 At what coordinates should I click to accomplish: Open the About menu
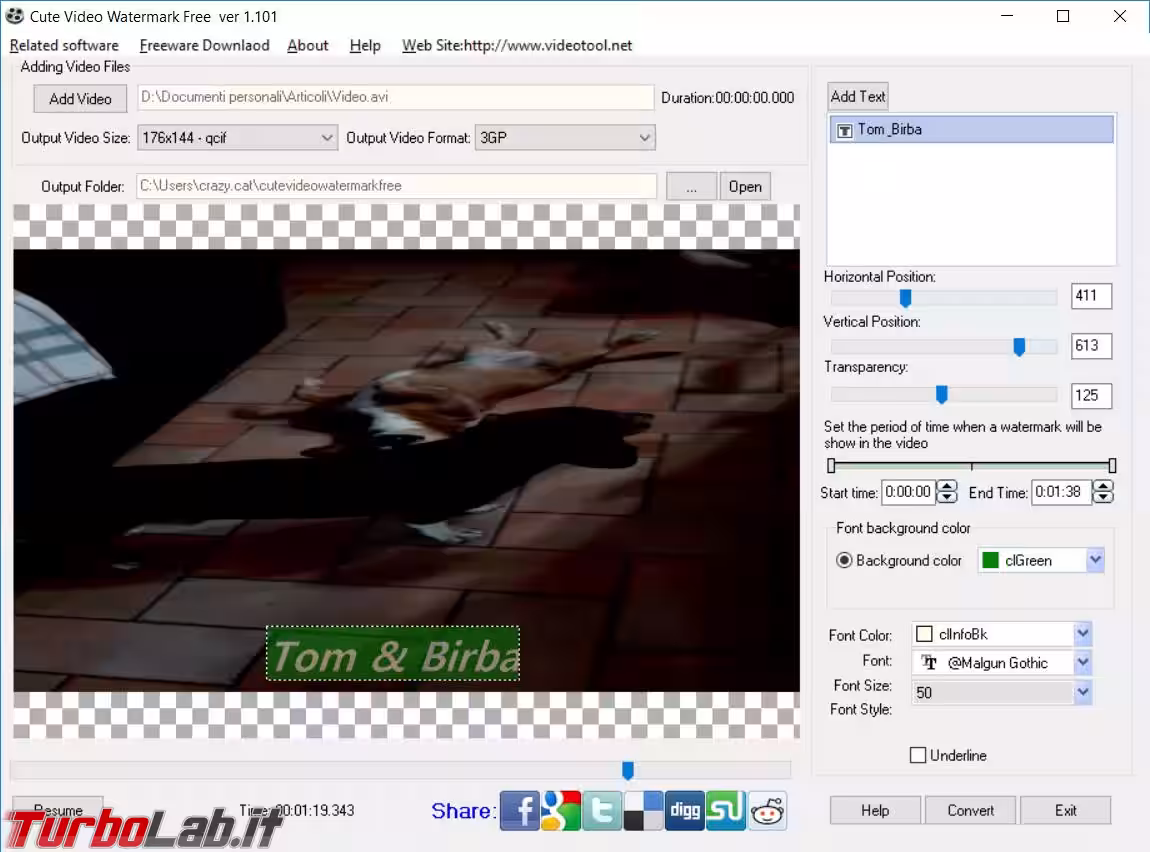click(308, 45)
